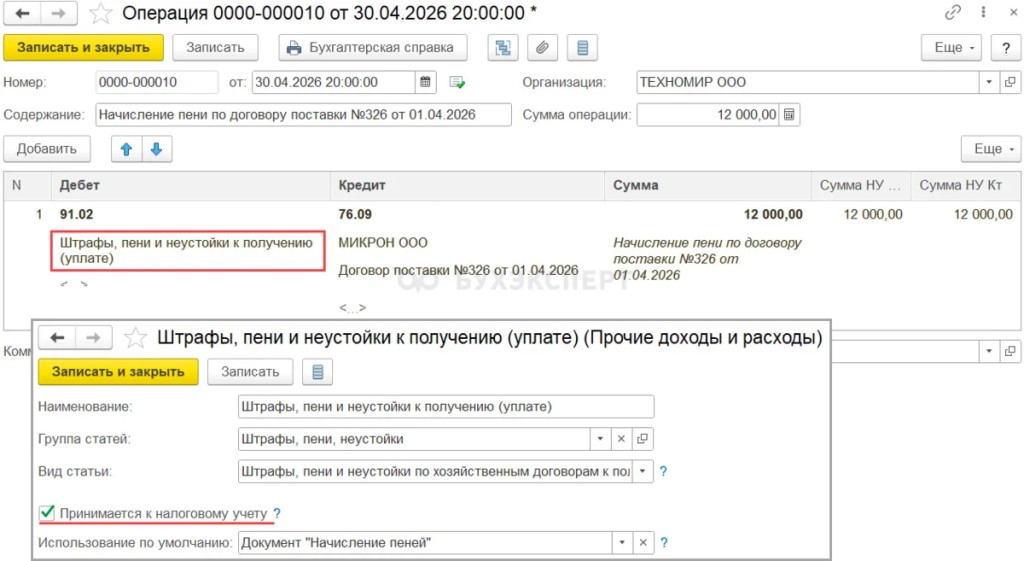
Task: Toggle the Принимается к налоговому учету checkbox
Action: [46, 513]
